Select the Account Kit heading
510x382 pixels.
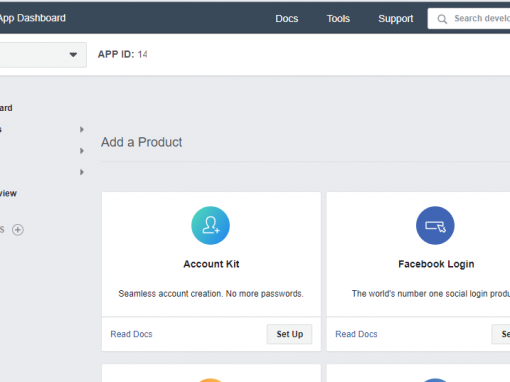(211, 264)
